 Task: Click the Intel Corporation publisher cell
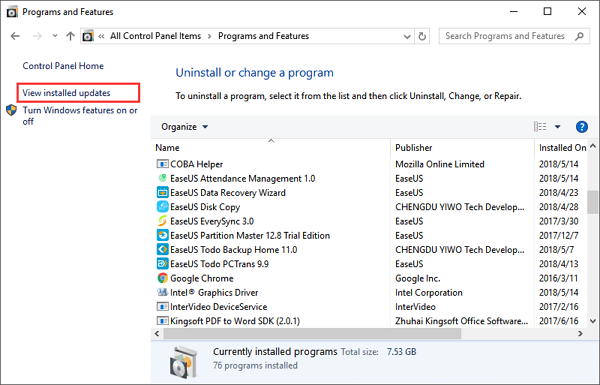coord(429,292)
